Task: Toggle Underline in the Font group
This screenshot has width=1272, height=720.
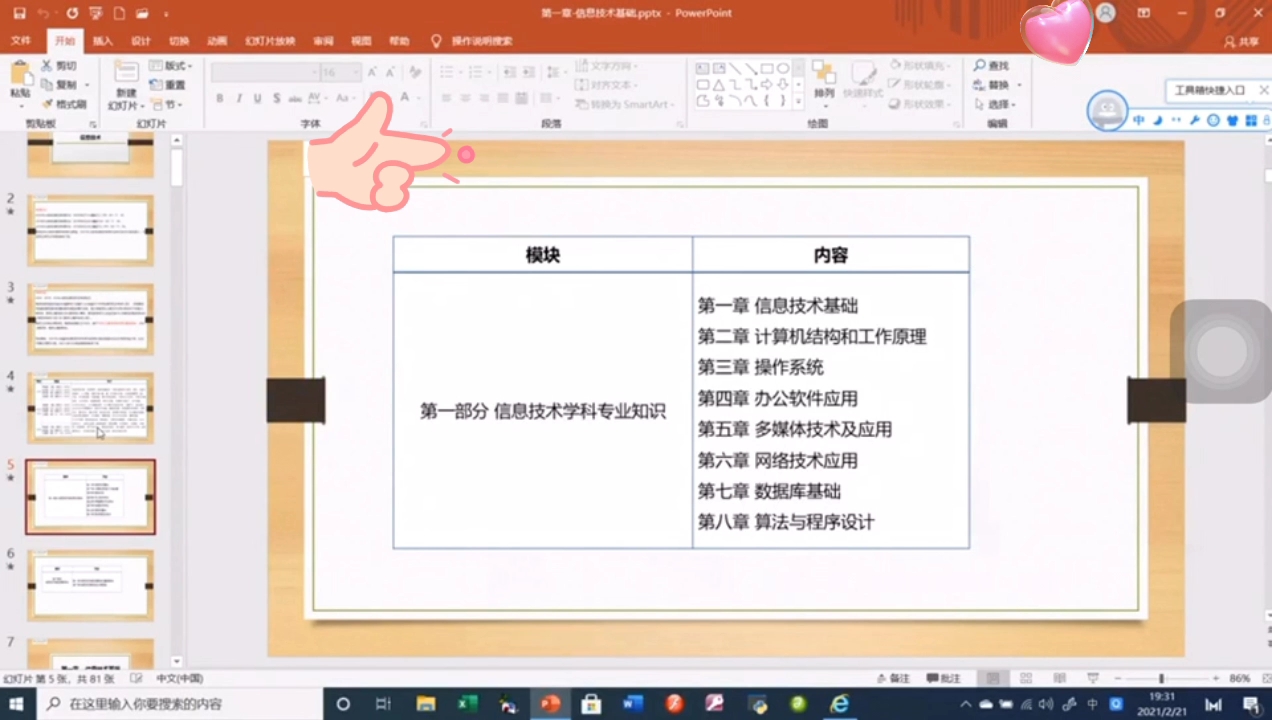Action: [258, 97]
